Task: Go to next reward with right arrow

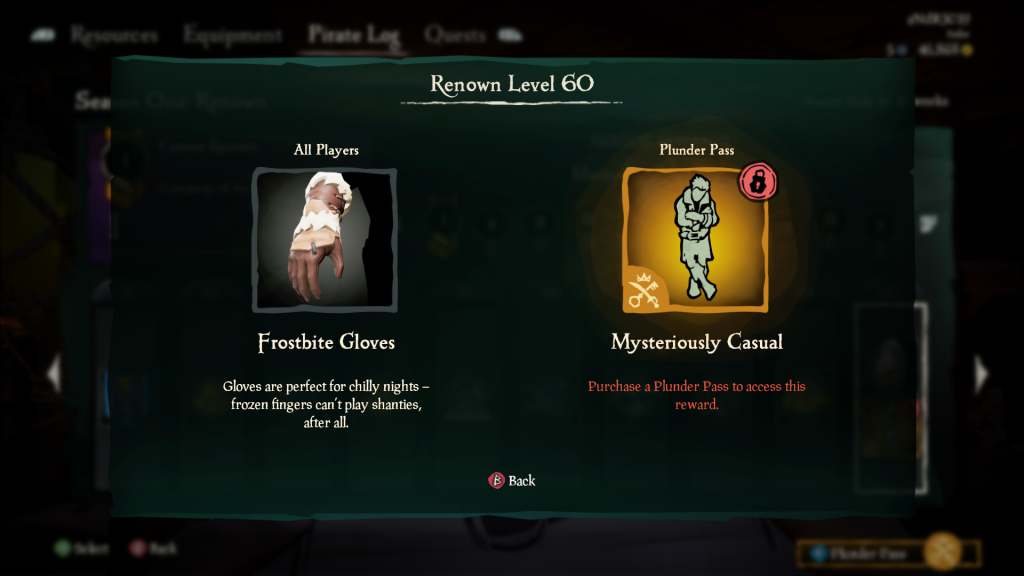Action: point(981,374)
